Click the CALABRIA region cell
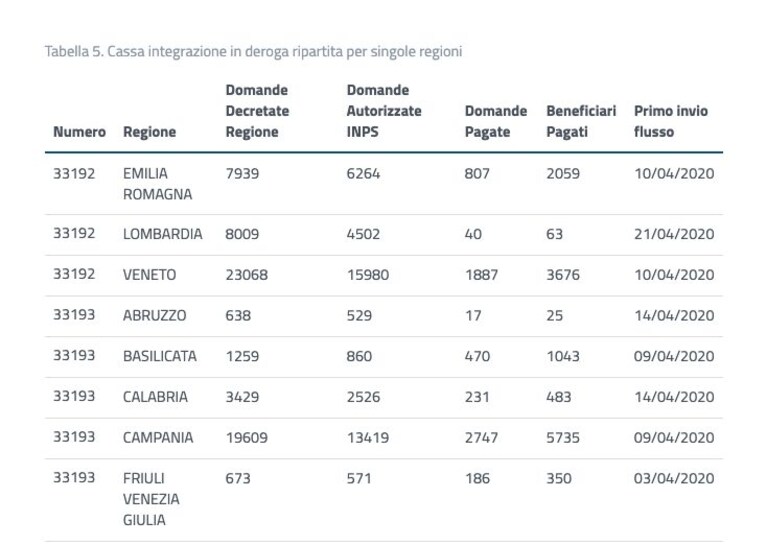This screenshot has height=545, width=767. point(155,397)
